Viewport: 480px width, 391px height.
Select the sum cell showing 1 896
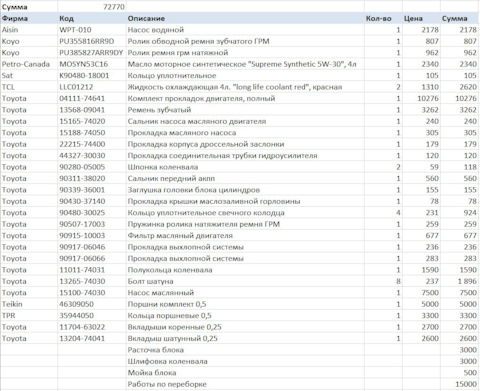point(460,281)
